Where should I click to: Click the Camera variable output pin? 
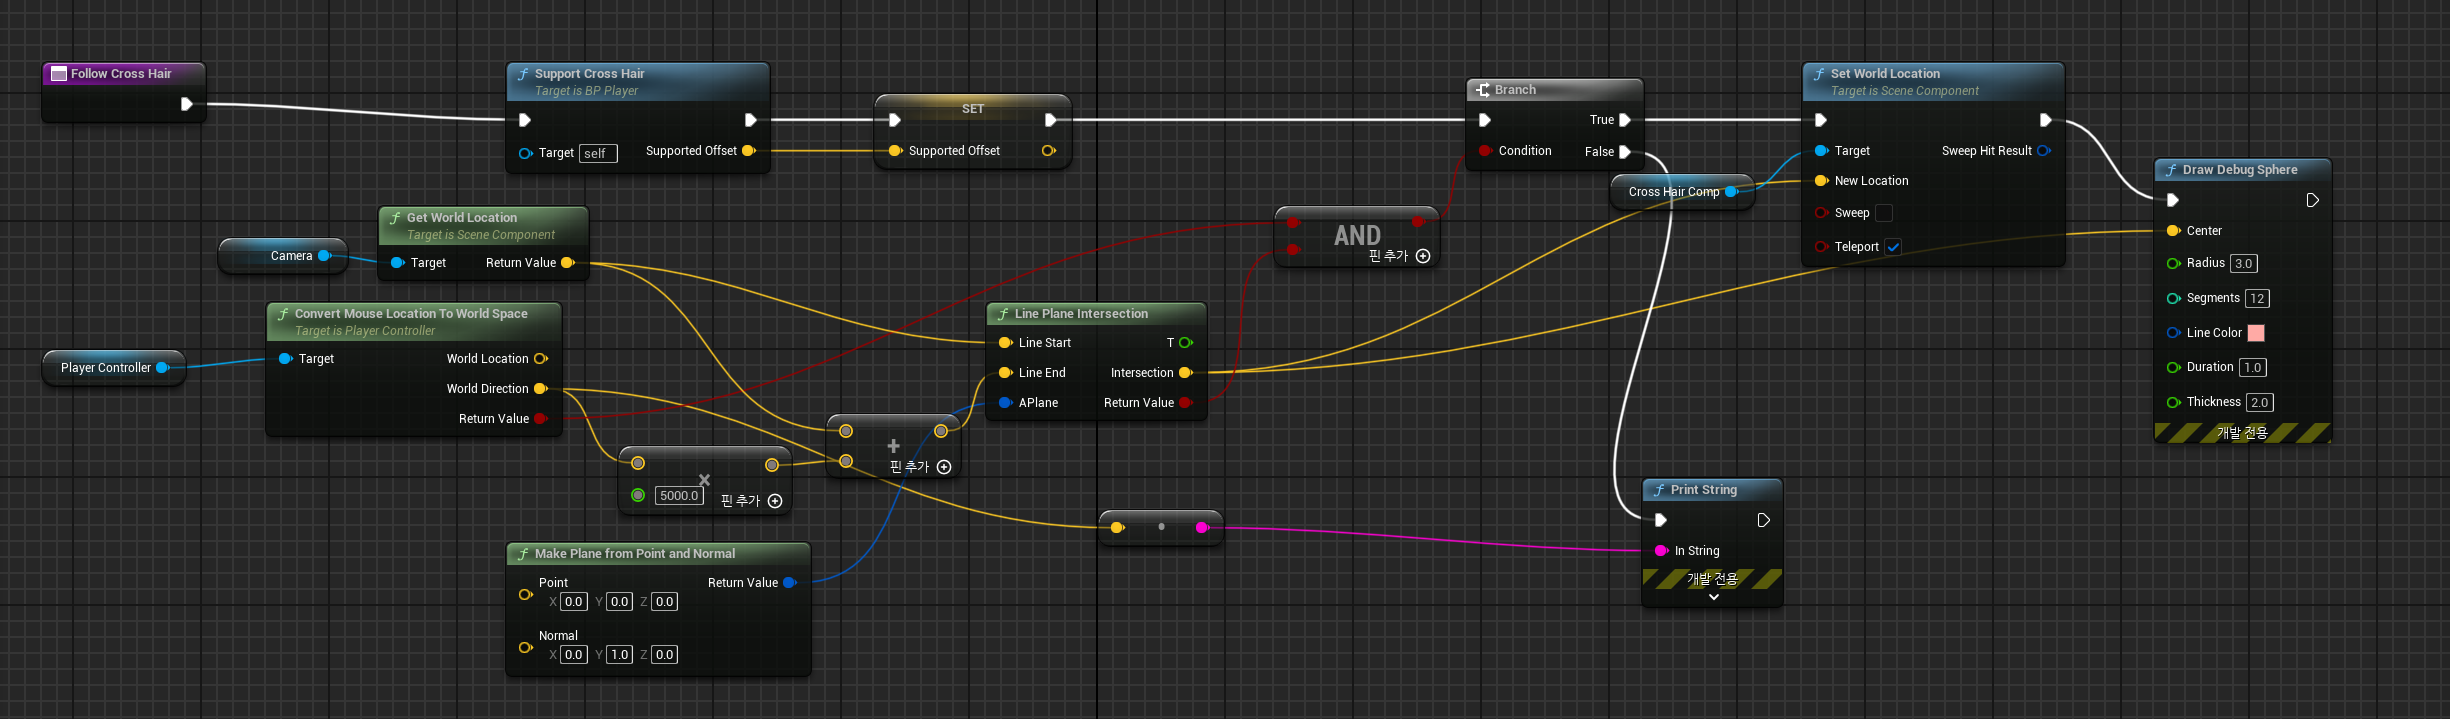(324, 256)
